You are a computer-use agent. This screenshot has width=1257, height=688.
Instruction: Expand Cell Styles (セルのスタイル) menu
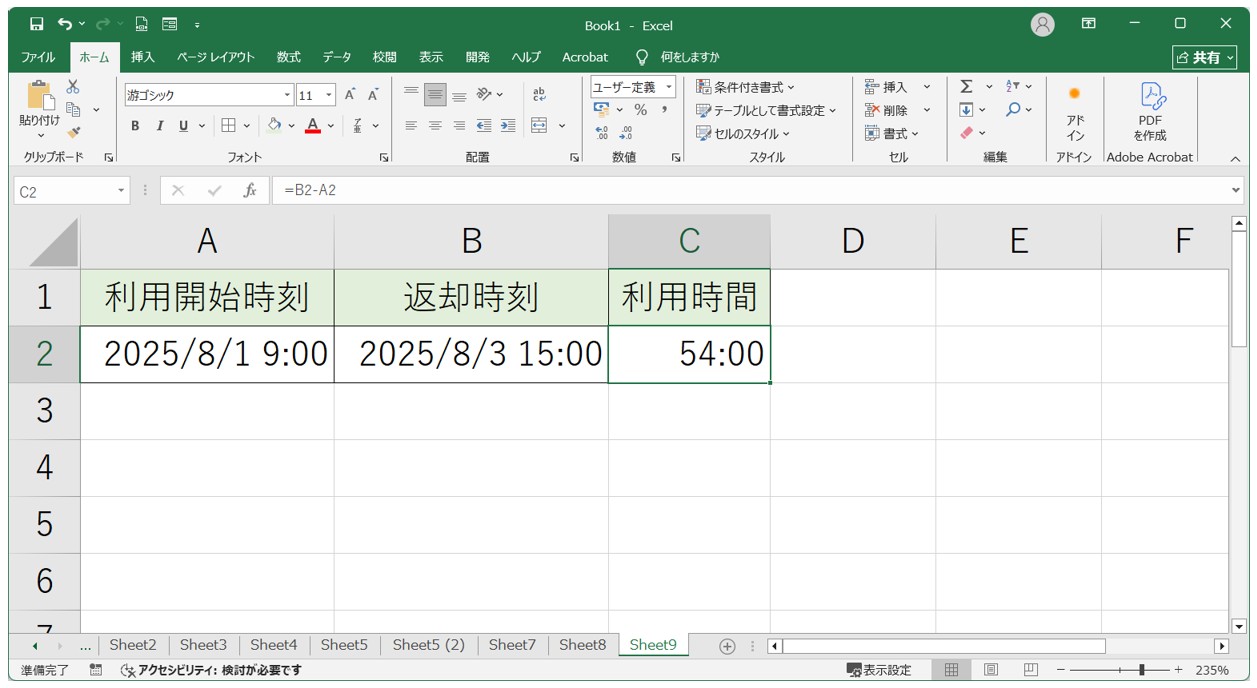click(x=743, y=133)
